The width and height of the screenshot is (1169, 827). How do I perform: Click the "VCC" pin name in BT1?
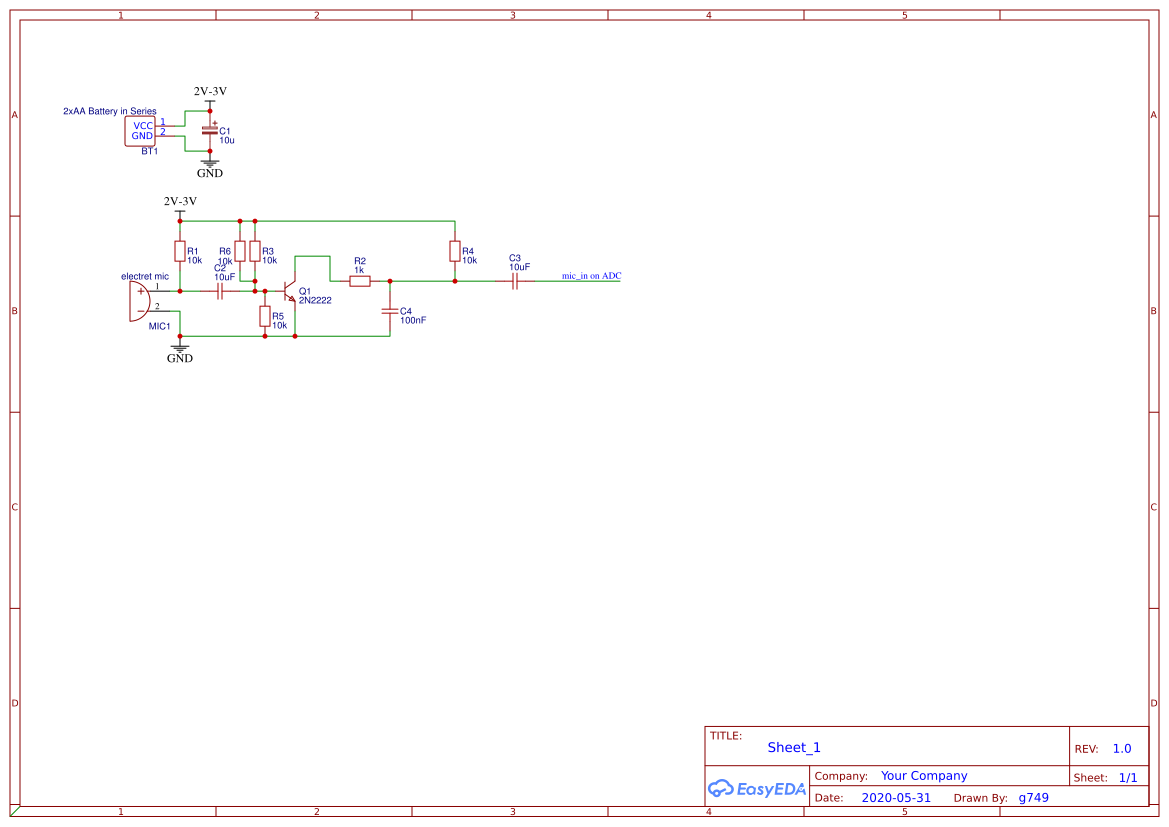click(x=142, y=126)
